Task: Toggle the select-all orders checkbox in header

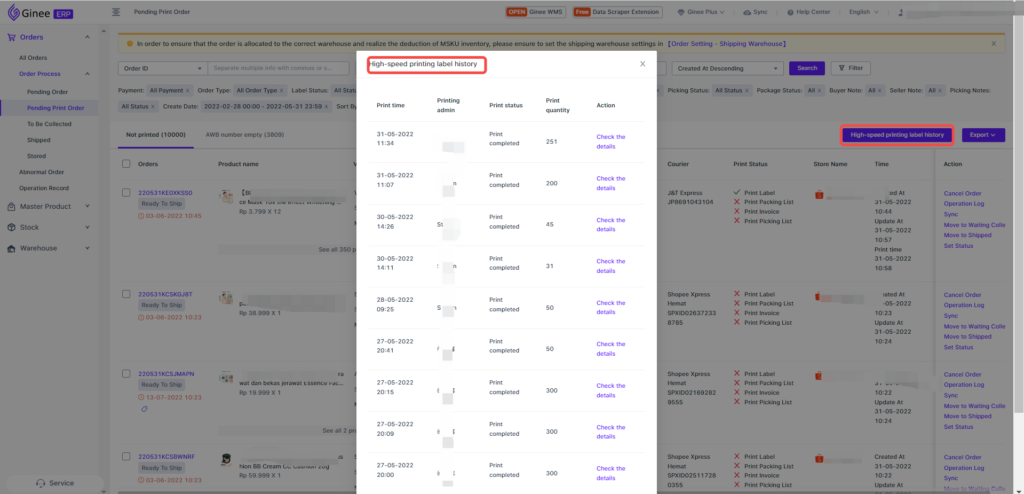Action: [126, 164]
